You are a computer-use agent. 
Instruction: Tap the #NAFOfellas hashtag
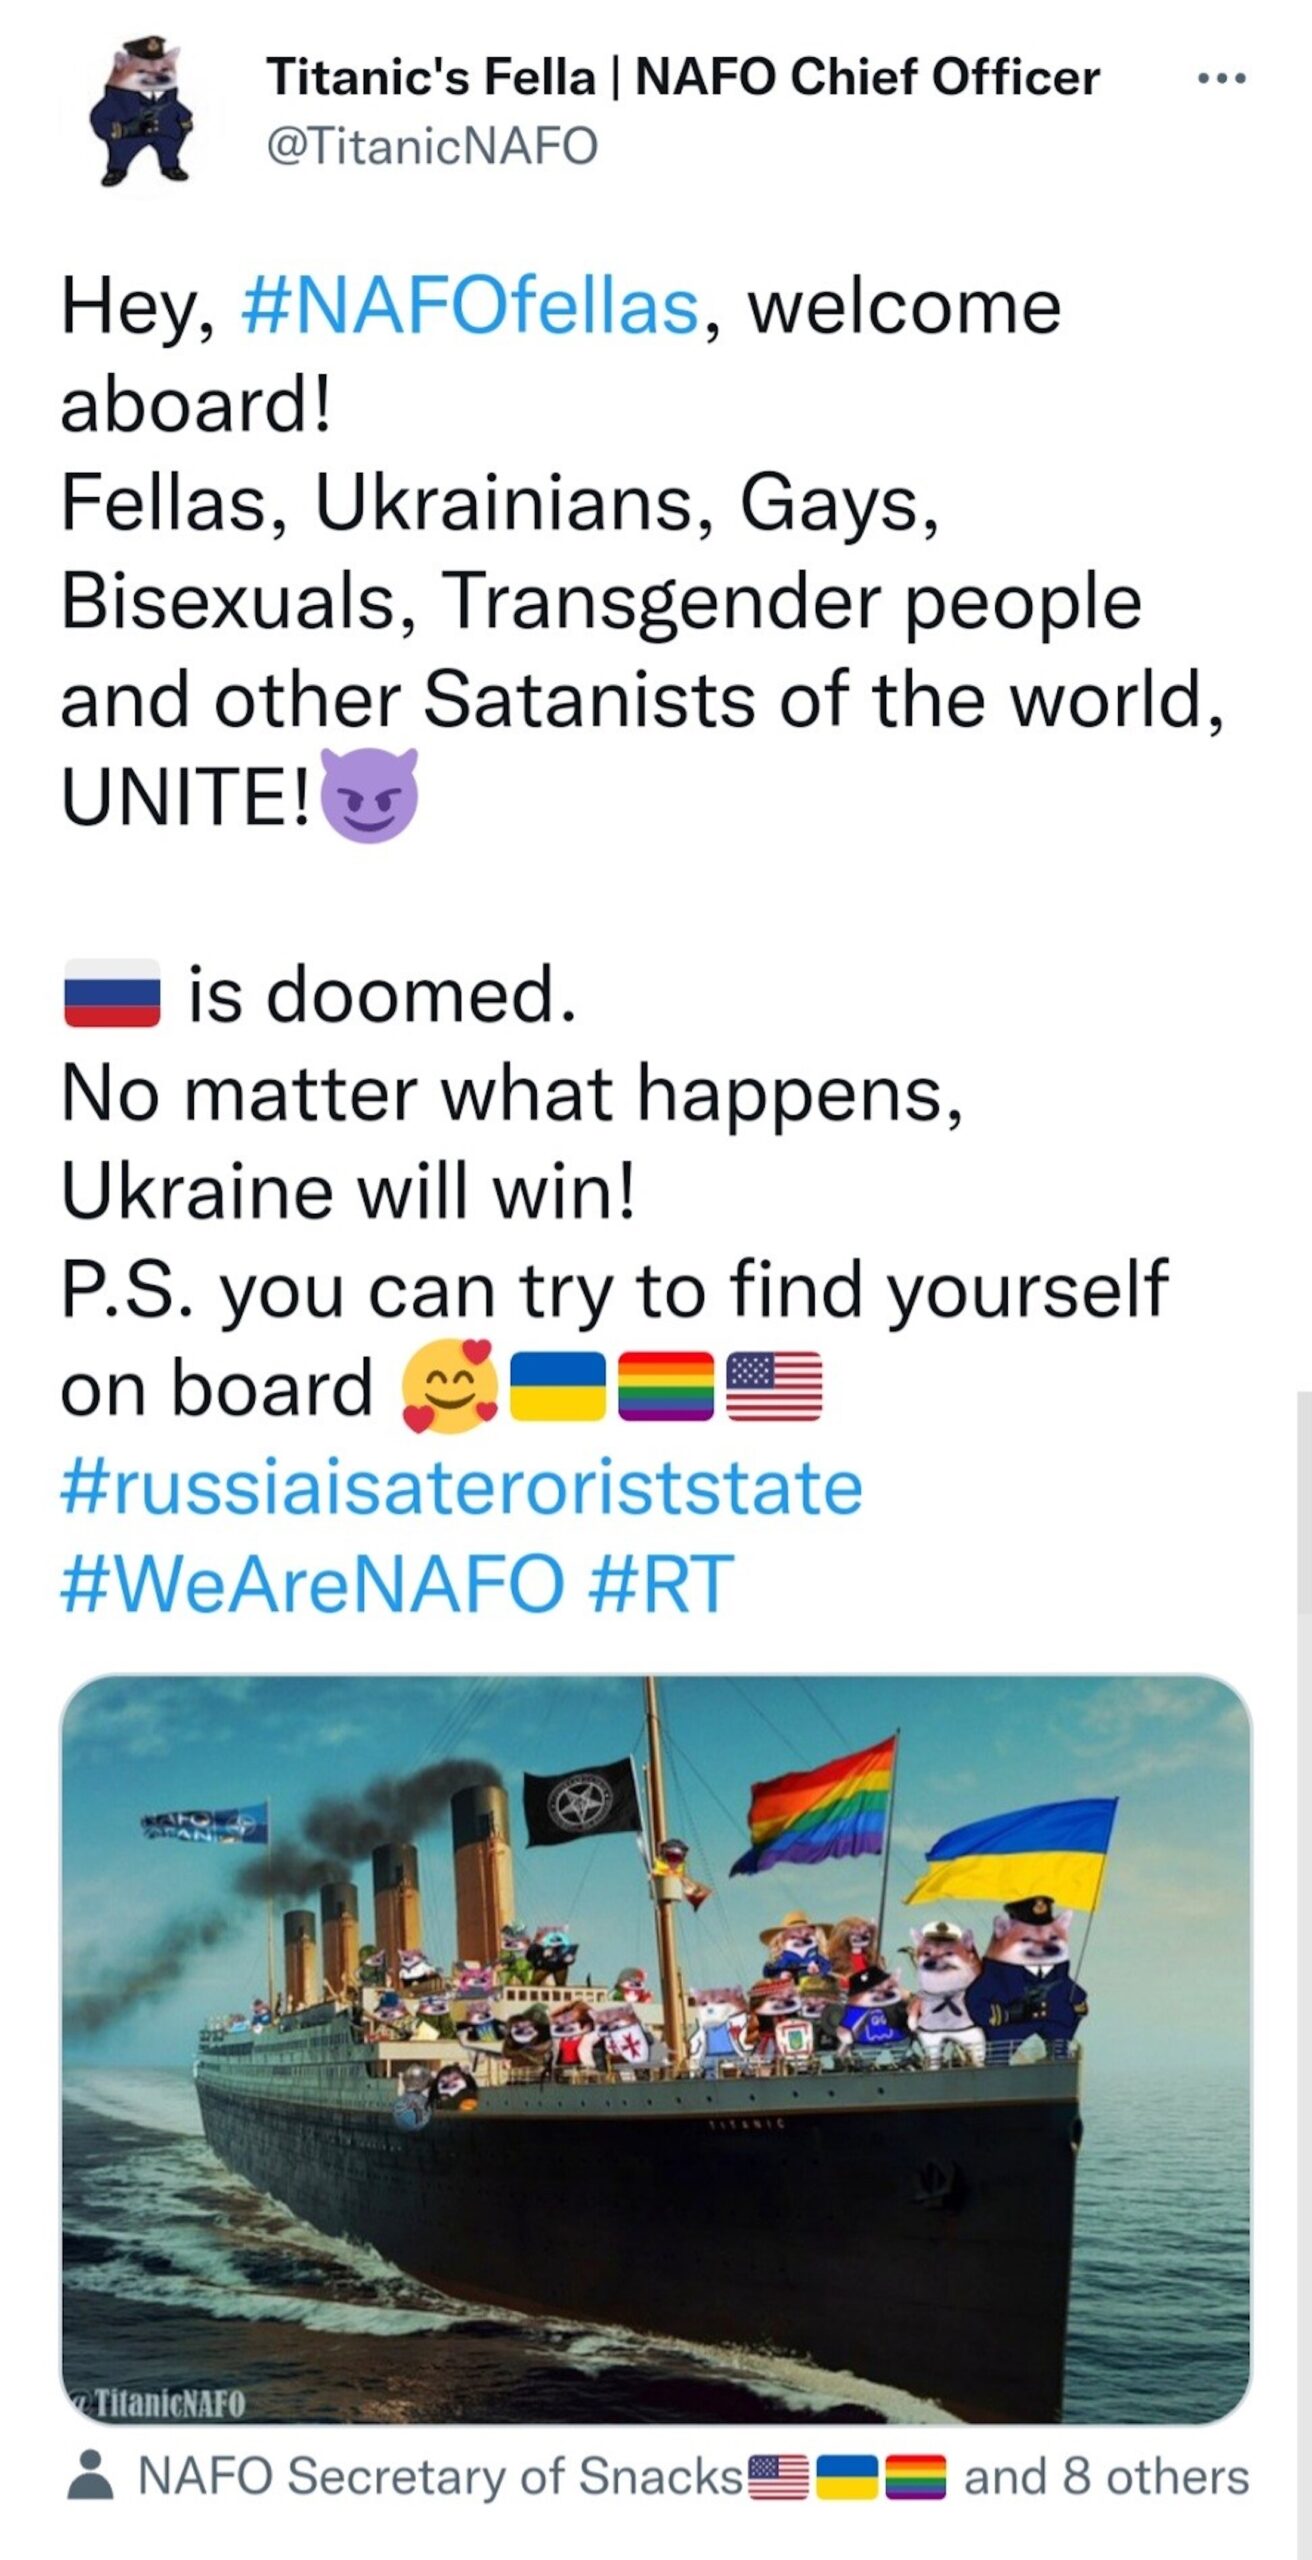[x=470, y=307]
